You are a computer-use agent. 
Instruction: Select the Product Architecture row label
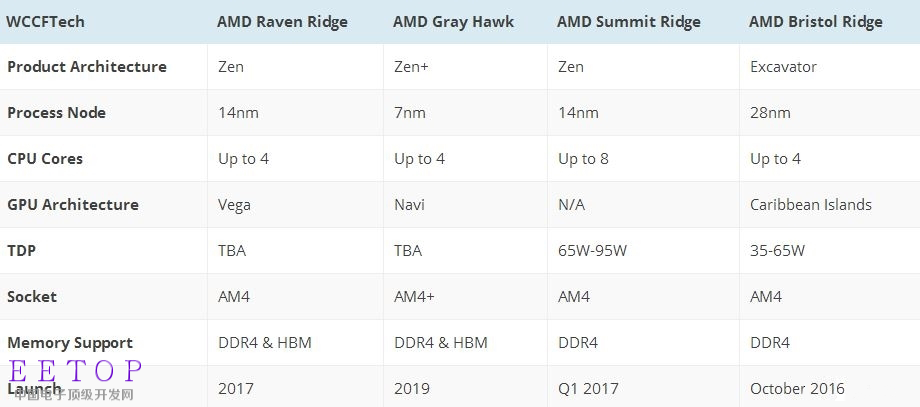point(87,66)
